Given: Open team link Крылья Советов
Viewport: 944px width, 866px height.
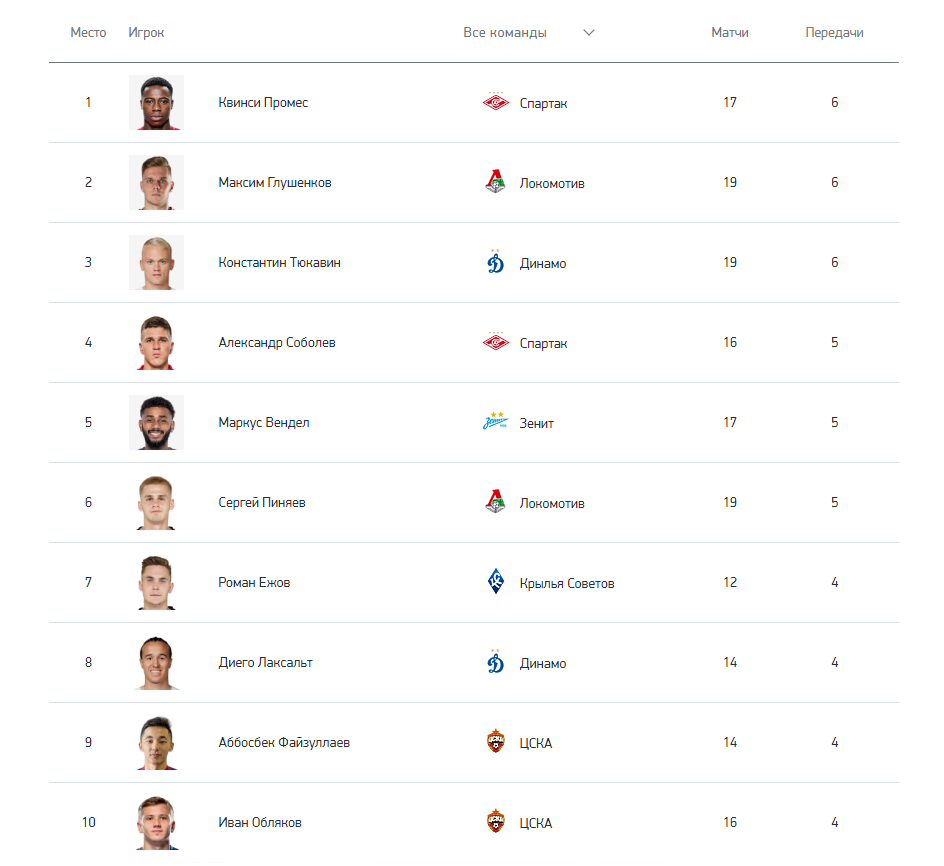Looking at the screenshot, I should [567, 583].
